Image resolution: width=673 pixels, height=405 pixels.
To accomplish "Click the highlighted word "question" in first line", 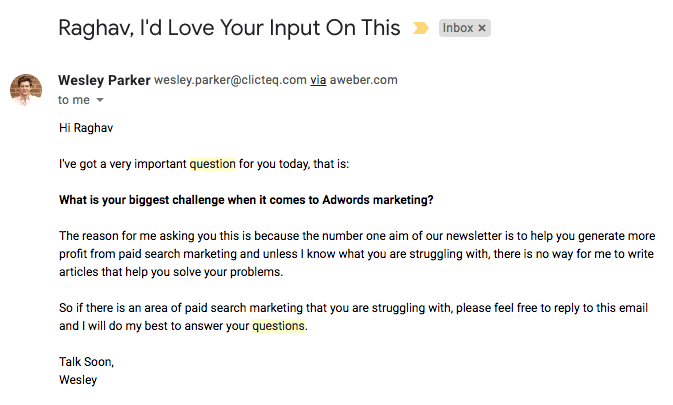I will coord(212,164).
